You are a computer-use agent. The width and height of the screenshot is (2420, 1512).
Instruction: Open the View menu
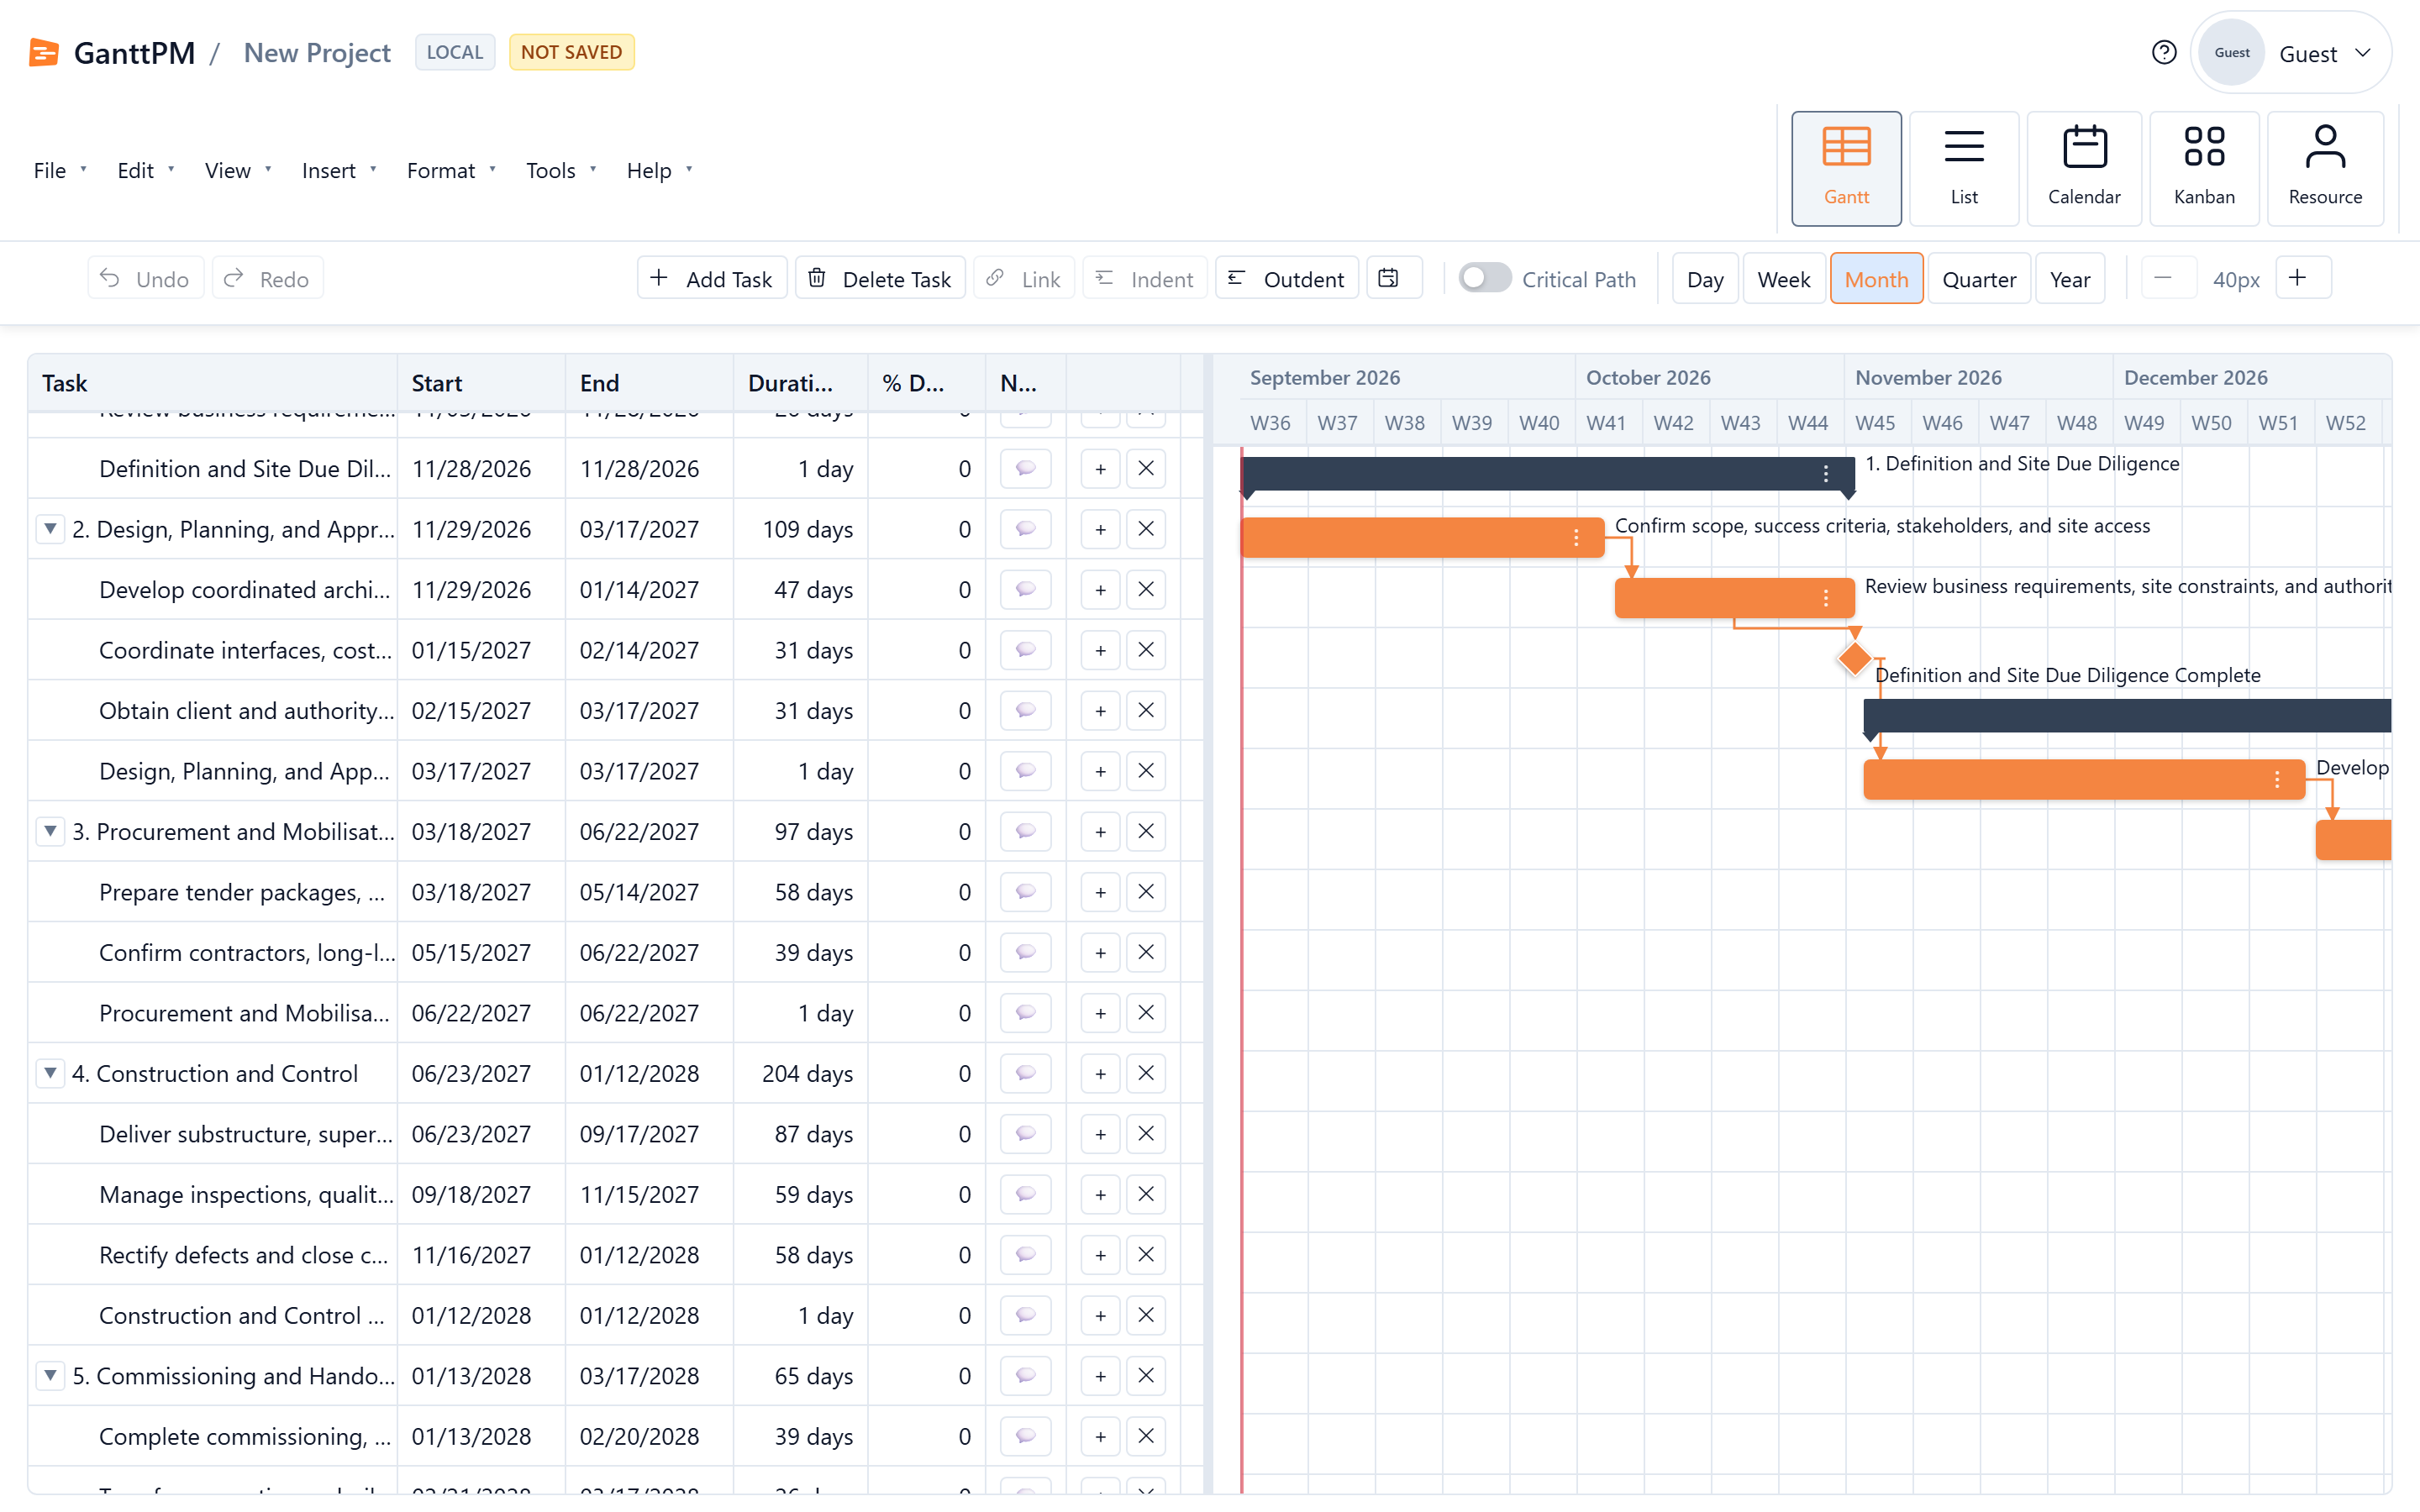click(x=238, y=171)
